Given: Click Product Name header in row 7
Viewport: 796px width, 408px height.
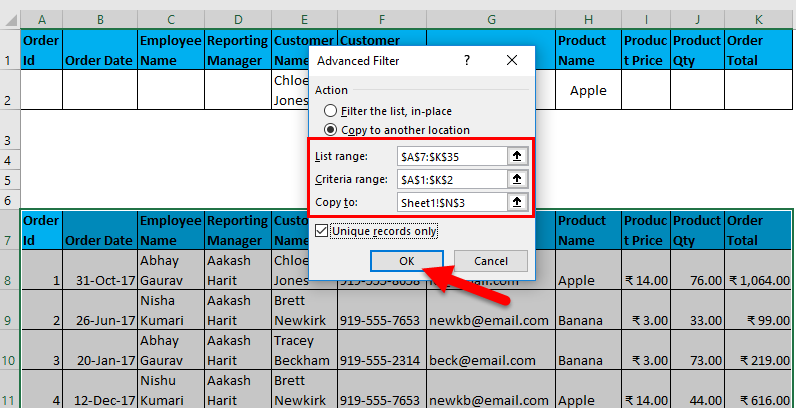Looking at the screenshot, I should tap(588, 230).
